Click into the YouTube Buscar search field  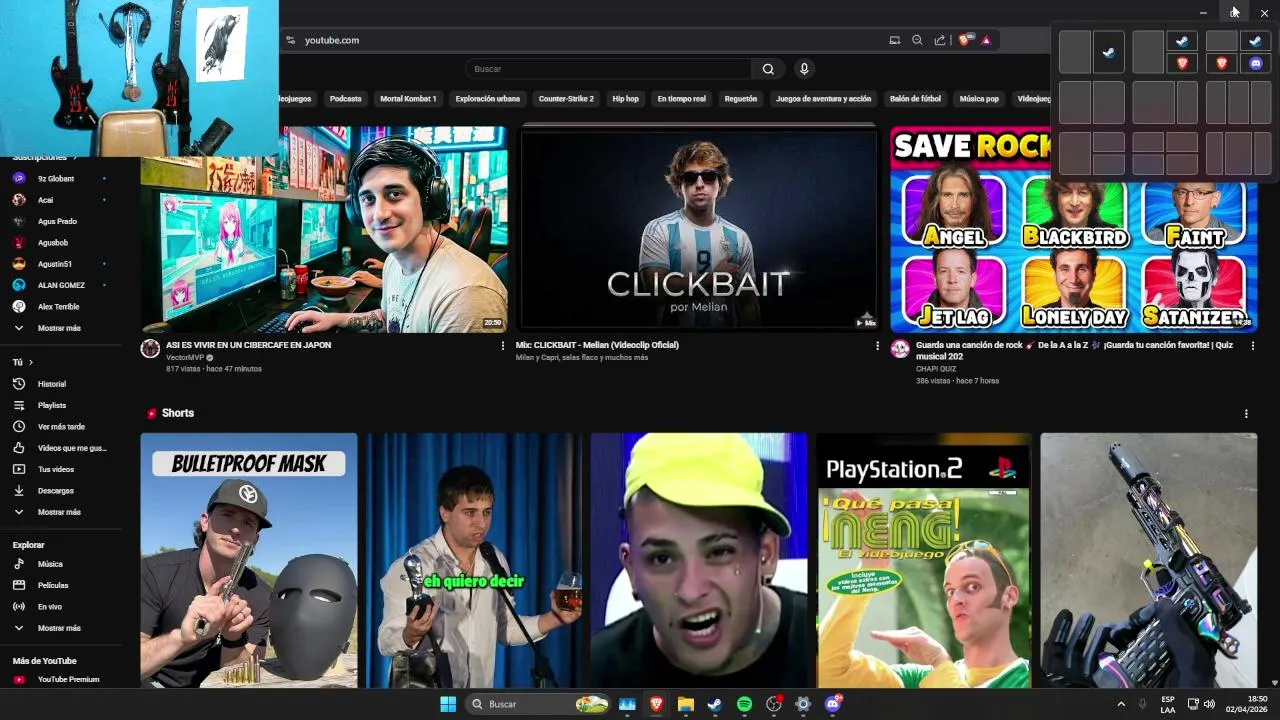tap(608, 69)
